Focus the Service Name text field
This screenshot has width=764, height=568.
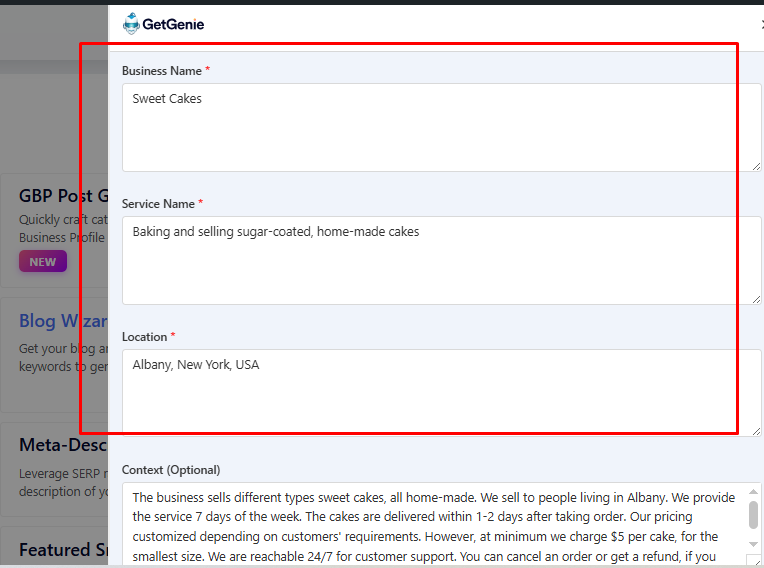440,260
